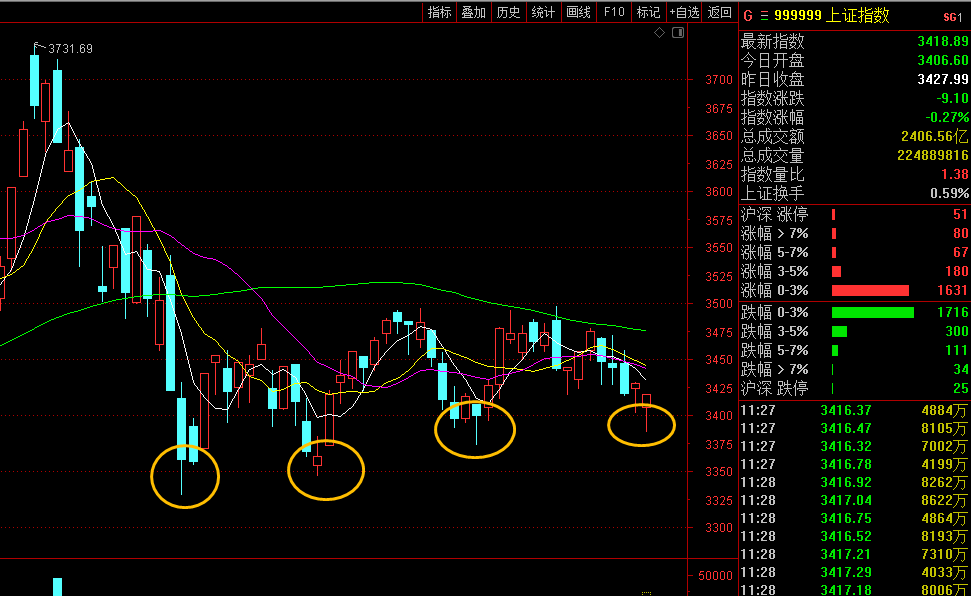Select the leftmost orange circle annotation
Image resolution: width=971 pixels, height=596 pixels.
coord(184,476)
